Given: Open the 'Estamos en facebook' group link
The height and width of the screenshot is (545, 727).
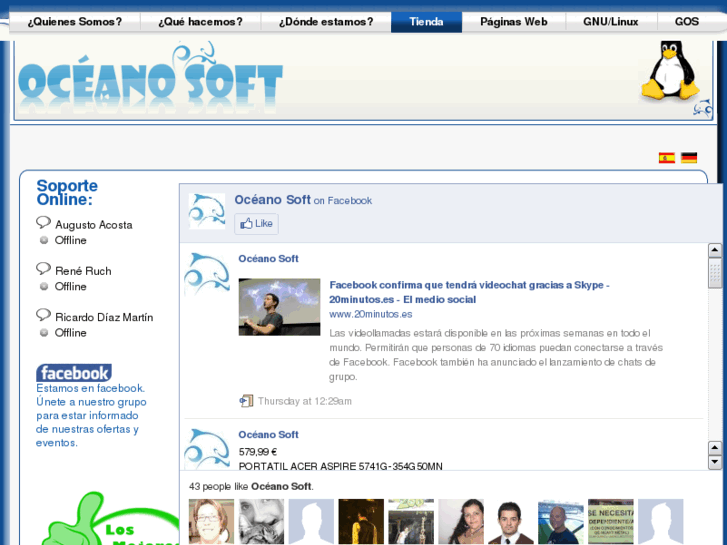Looking at the screenshot, I should coord(91,415).
